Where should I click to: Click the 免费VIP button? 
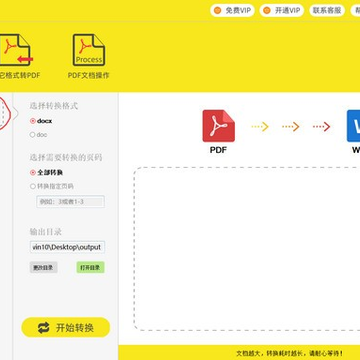pyautogui.click(x=232, y=10)
